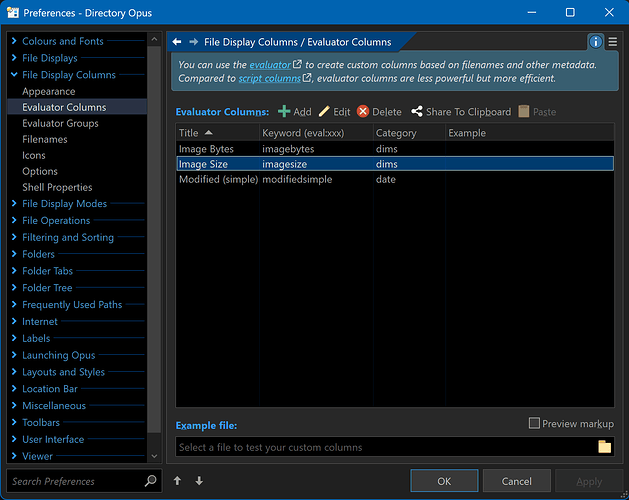Edit the selected evaluator column

coord(335,112)
